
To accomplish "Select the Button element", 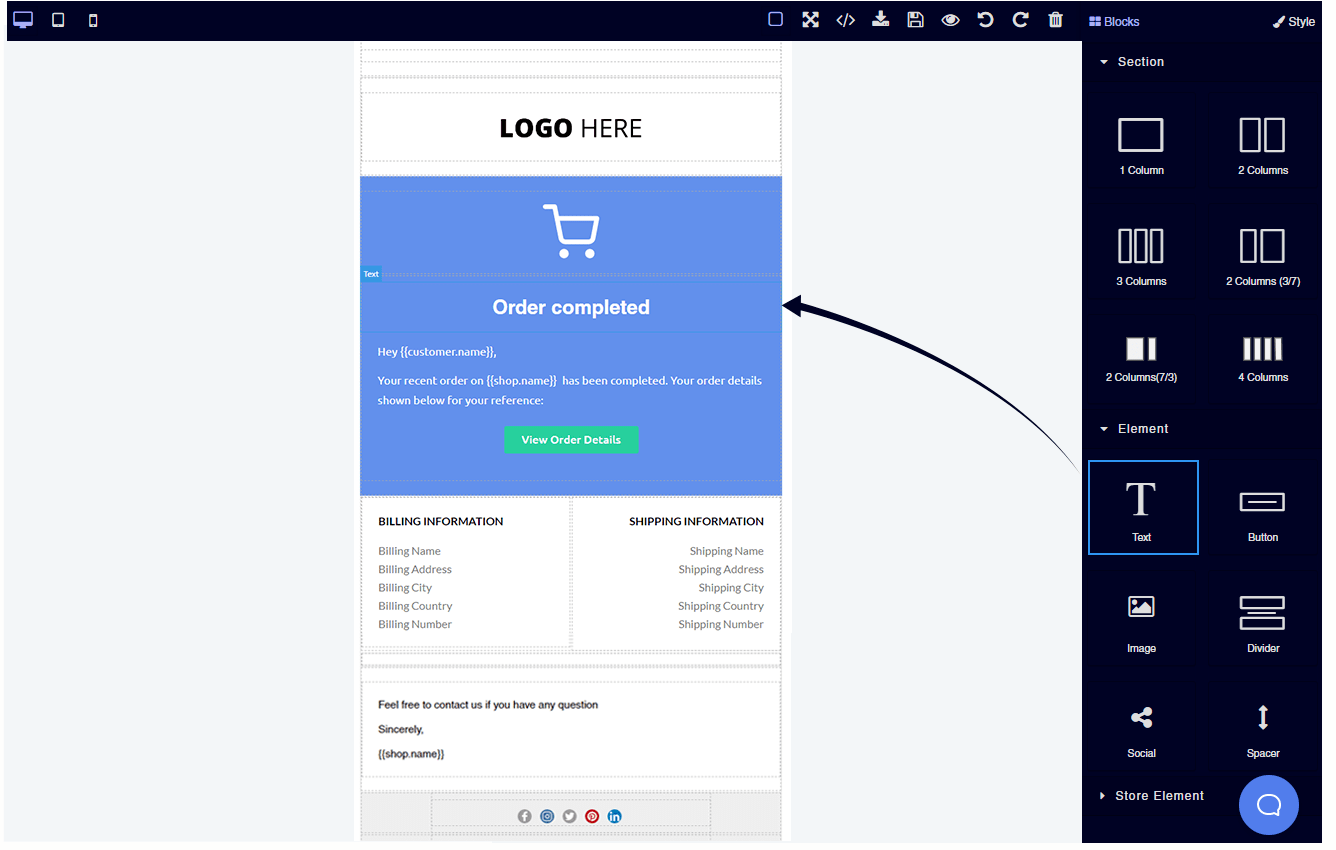I will (1262, 507).
